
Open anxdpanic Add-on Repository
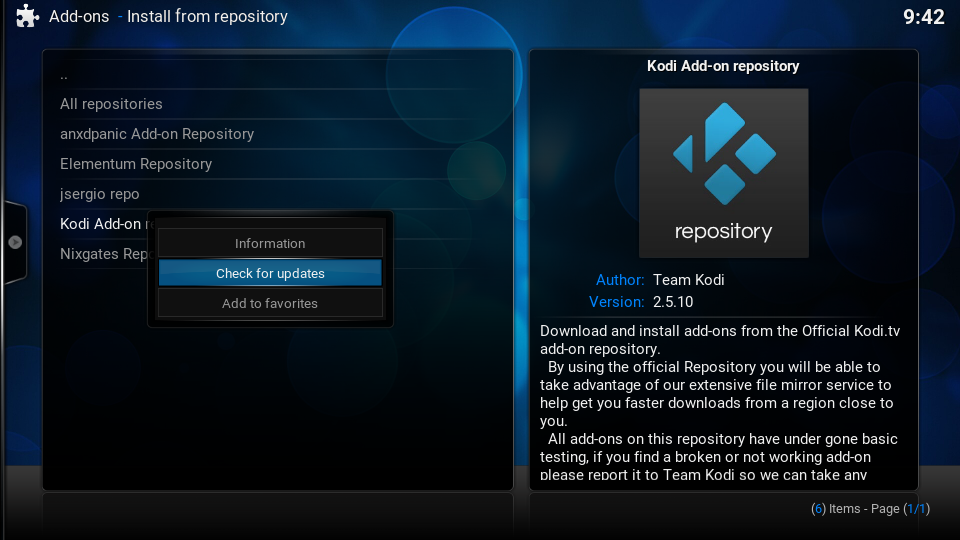coord(277,134)
